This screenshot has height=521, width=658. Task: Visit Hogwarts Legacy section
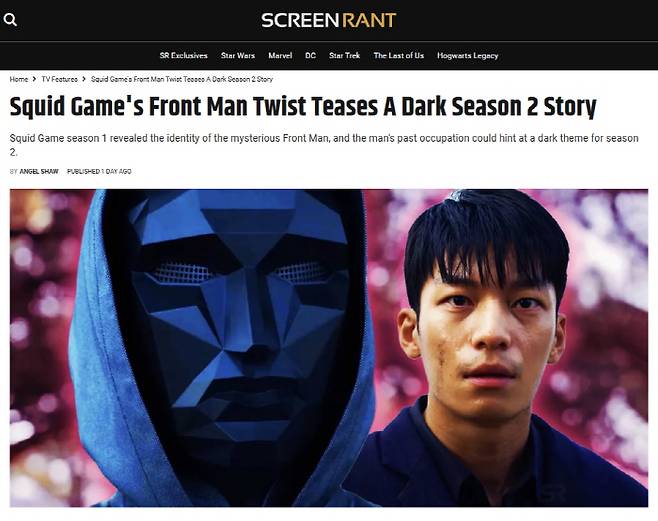click(467, 56)
